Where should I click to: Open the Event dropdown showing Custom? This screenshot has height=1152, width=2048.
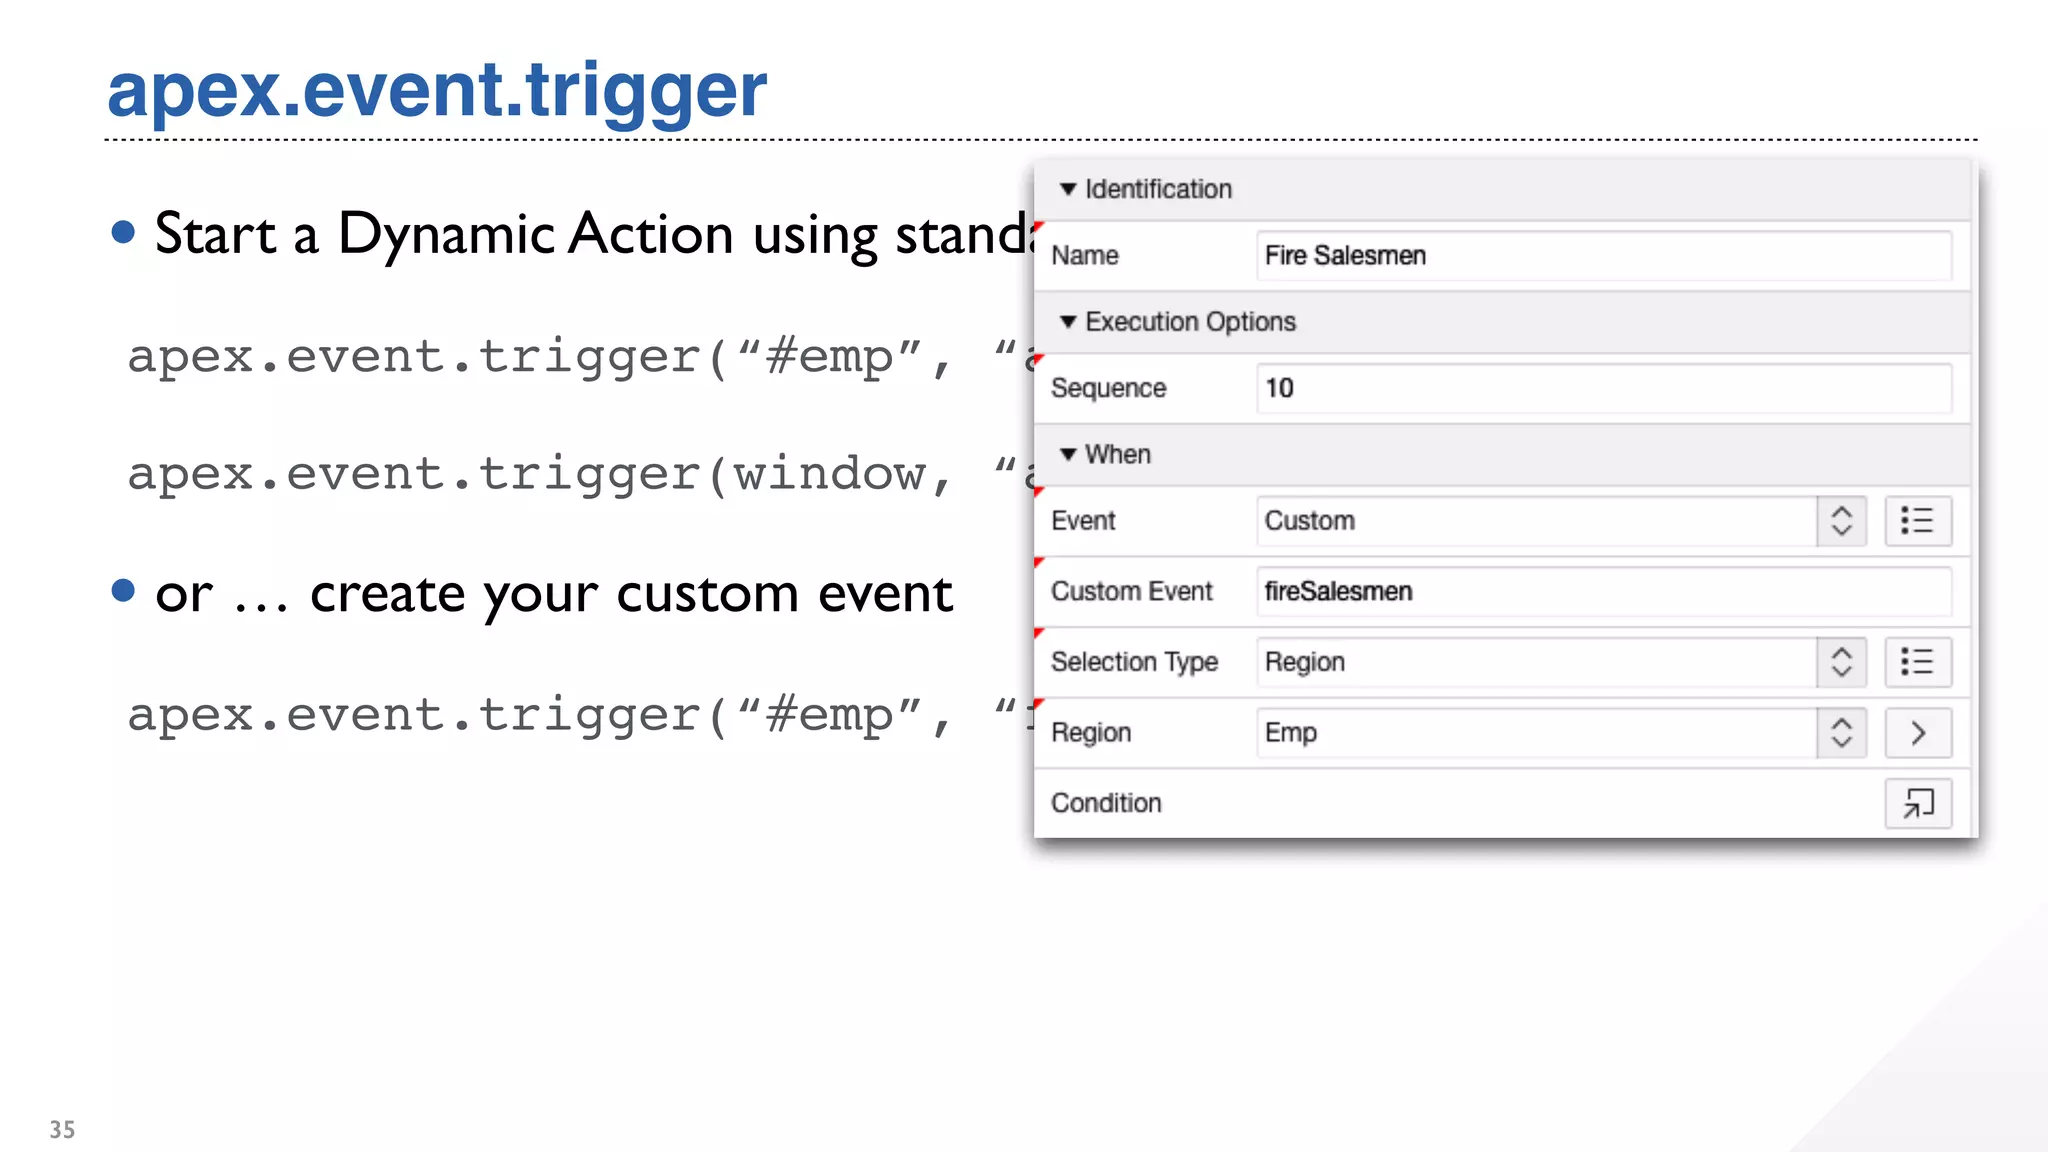coord(1561,521)
